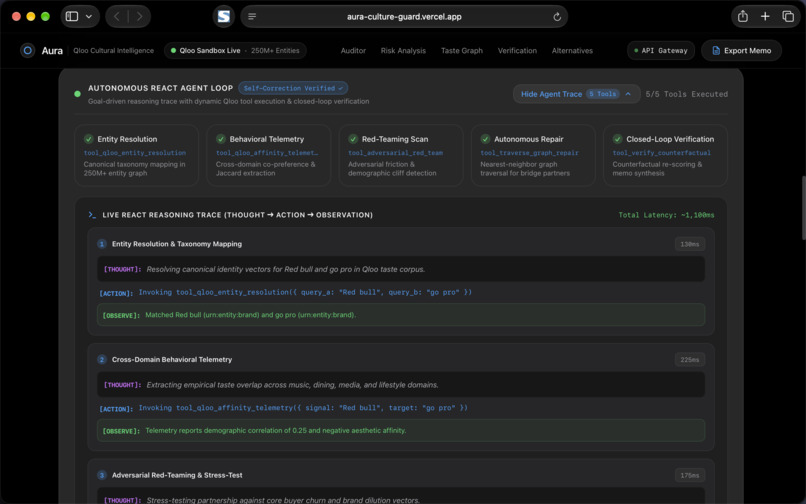Click tool_verify_counterfactual code label
The width and height of the screenshot is (806, 504).
point(662,153)
